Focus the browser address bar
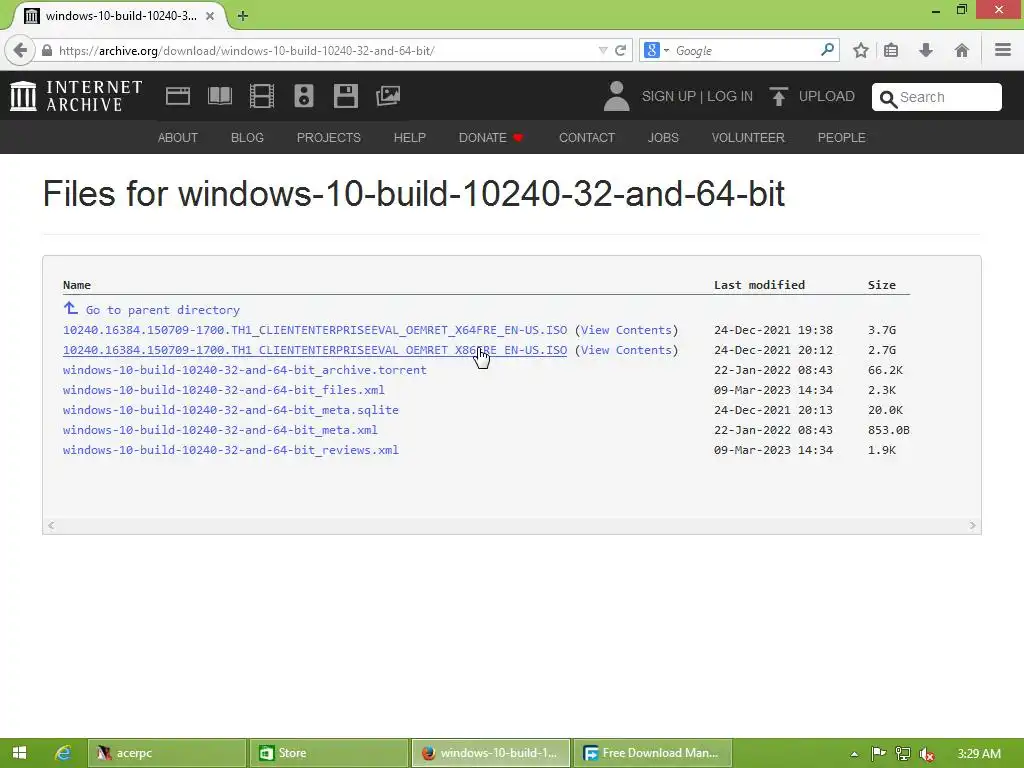The width and height of the screenshot is (1024, 768). tap(327, 50)
